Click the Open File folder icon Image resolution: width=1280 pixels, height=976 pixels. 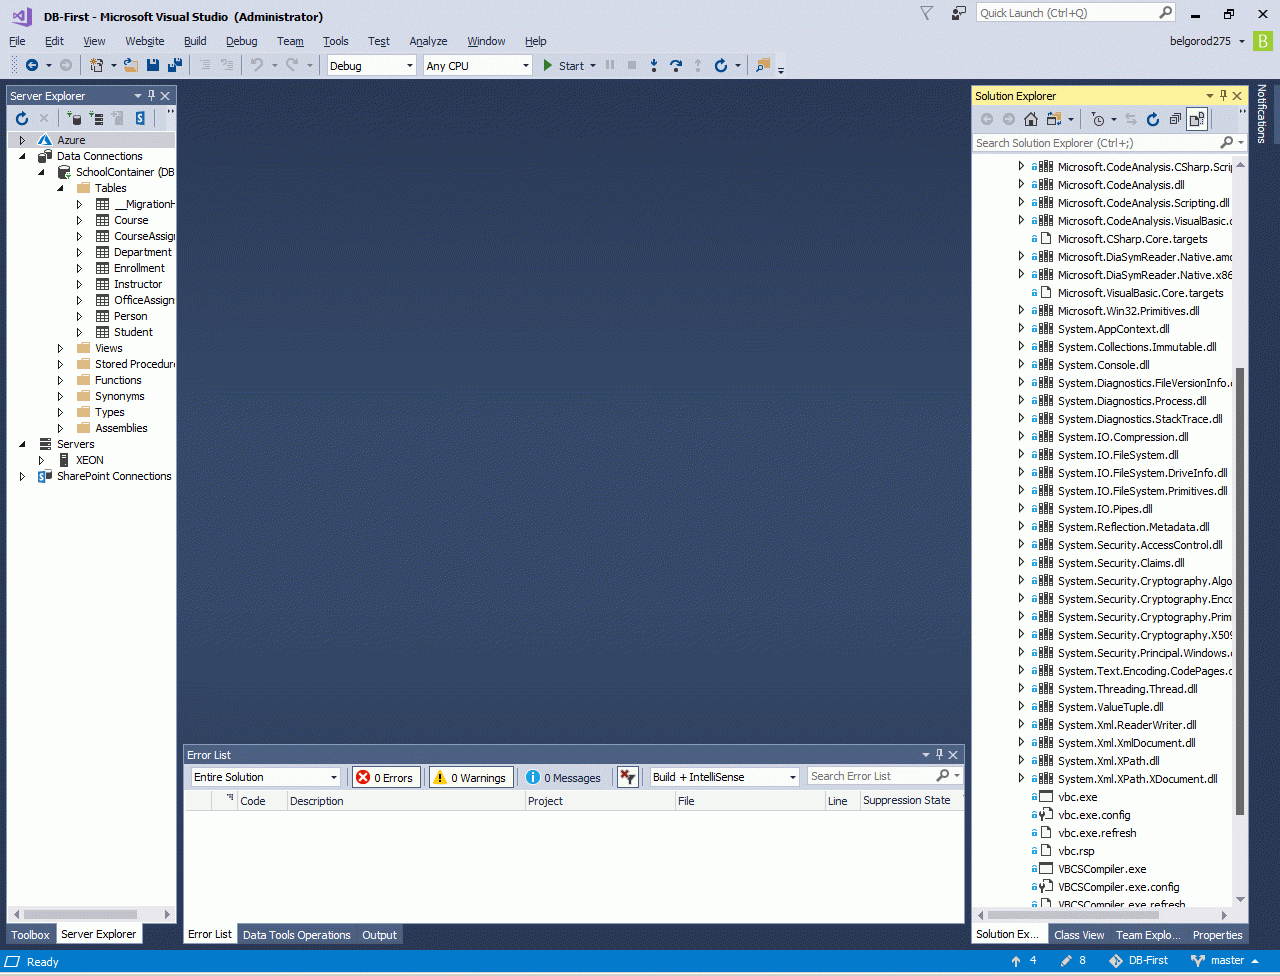(x=130, y=65)
